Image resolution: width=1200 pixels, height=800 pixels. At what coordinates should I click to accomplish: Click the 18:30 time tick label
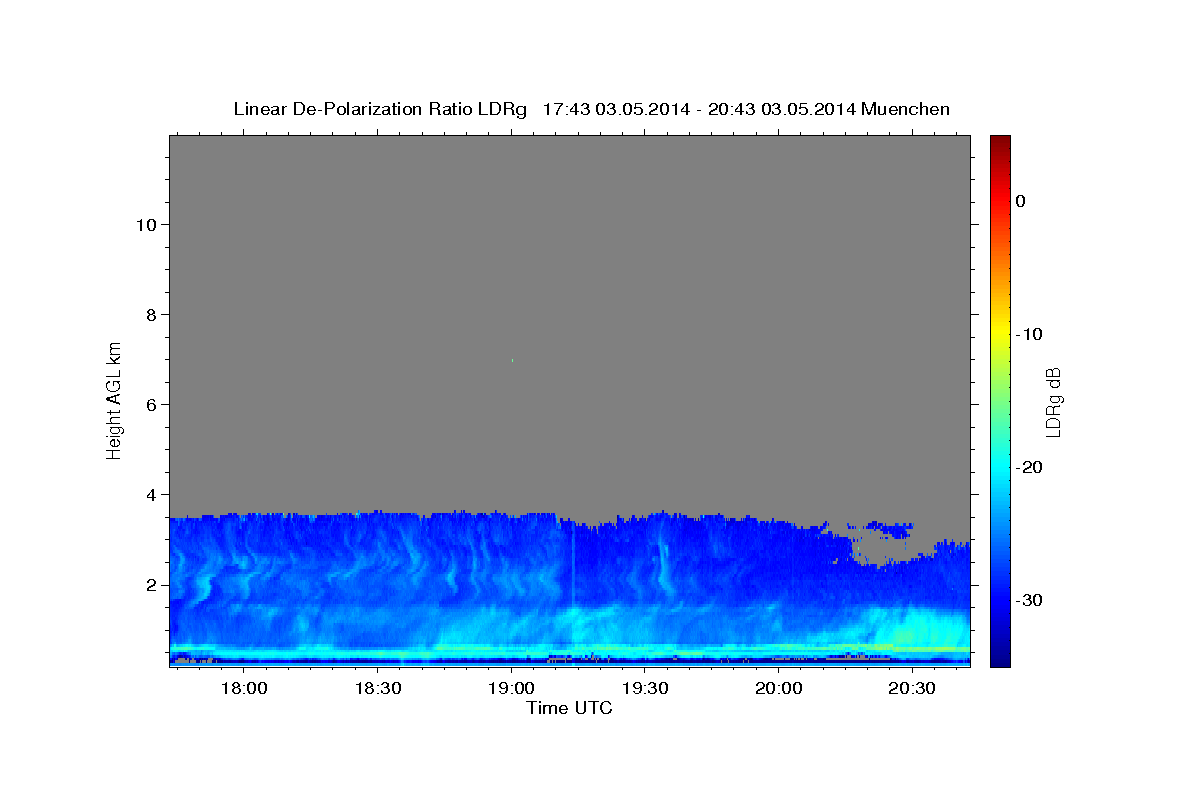point(377,689)
